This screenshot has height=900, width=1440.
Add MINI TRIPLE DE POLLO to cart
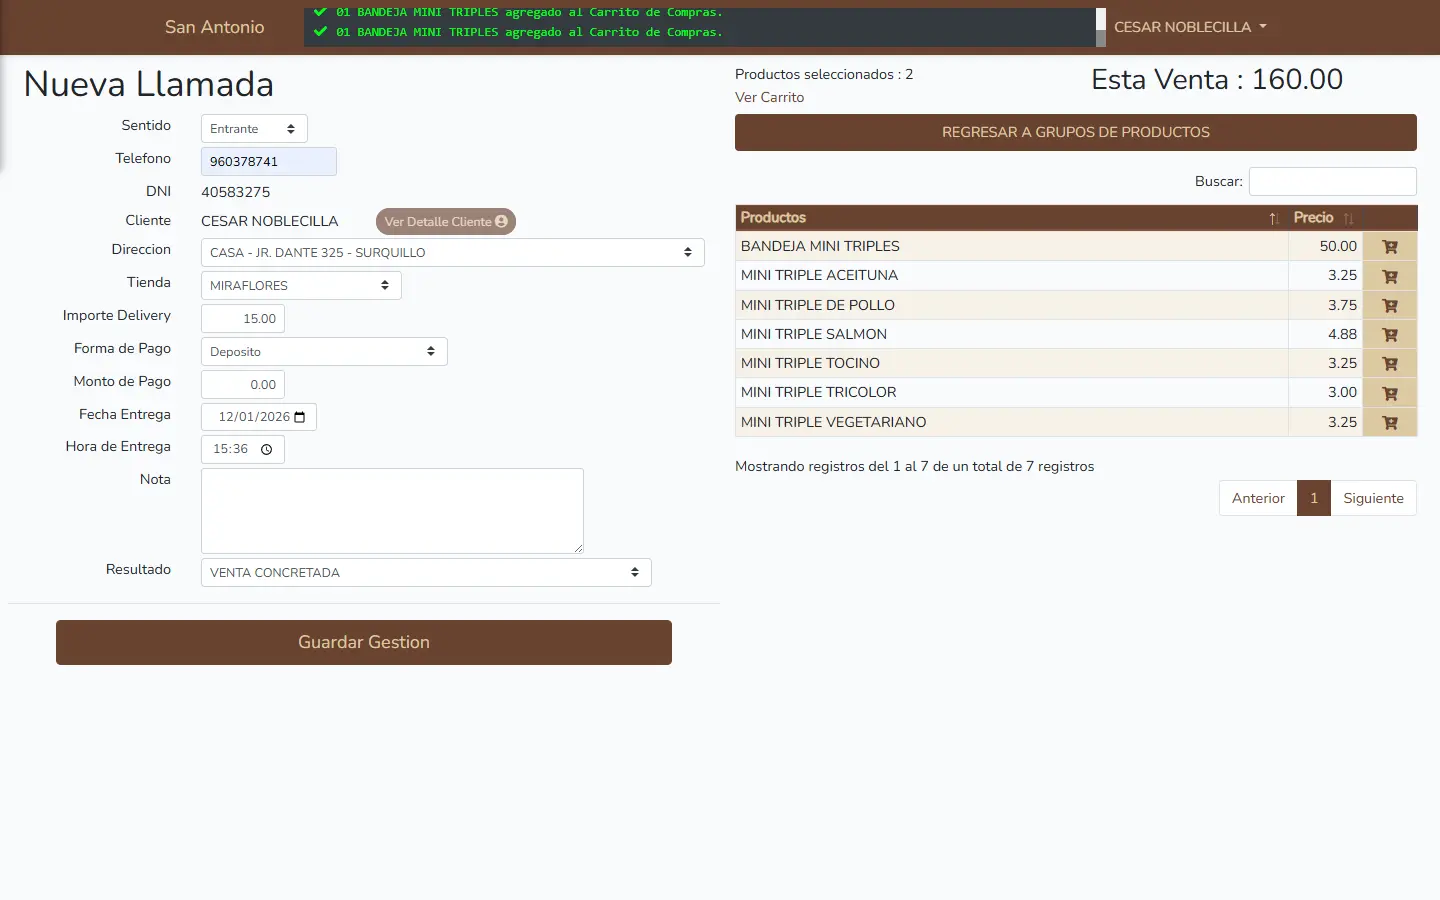coord(1389,305)
